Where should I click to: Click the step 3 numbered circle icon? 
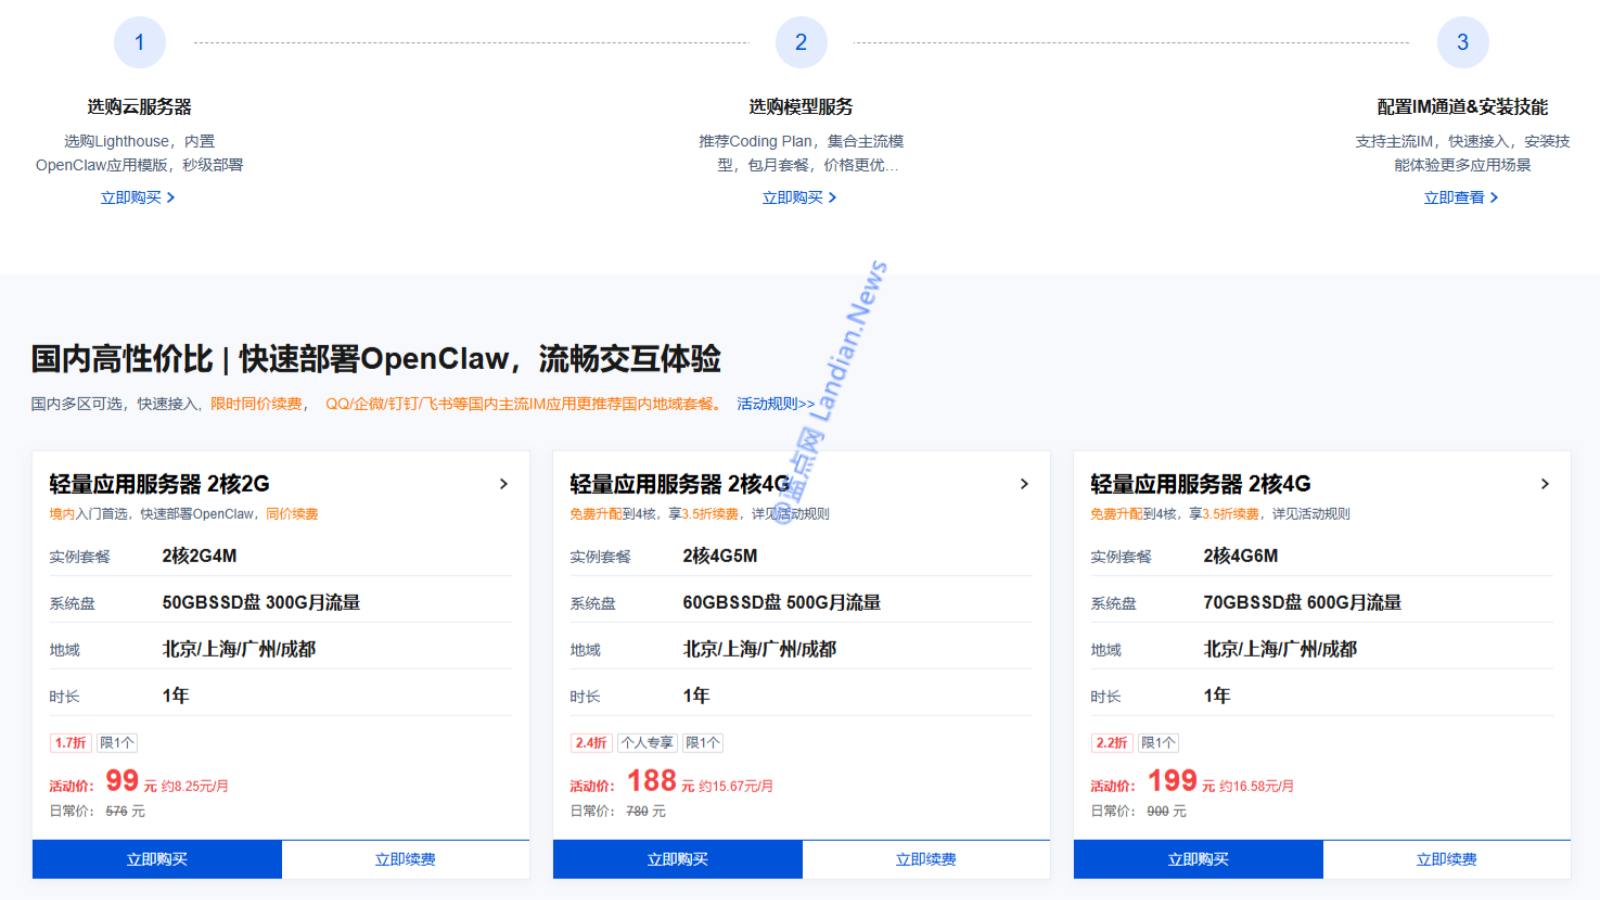[1463, 41]
